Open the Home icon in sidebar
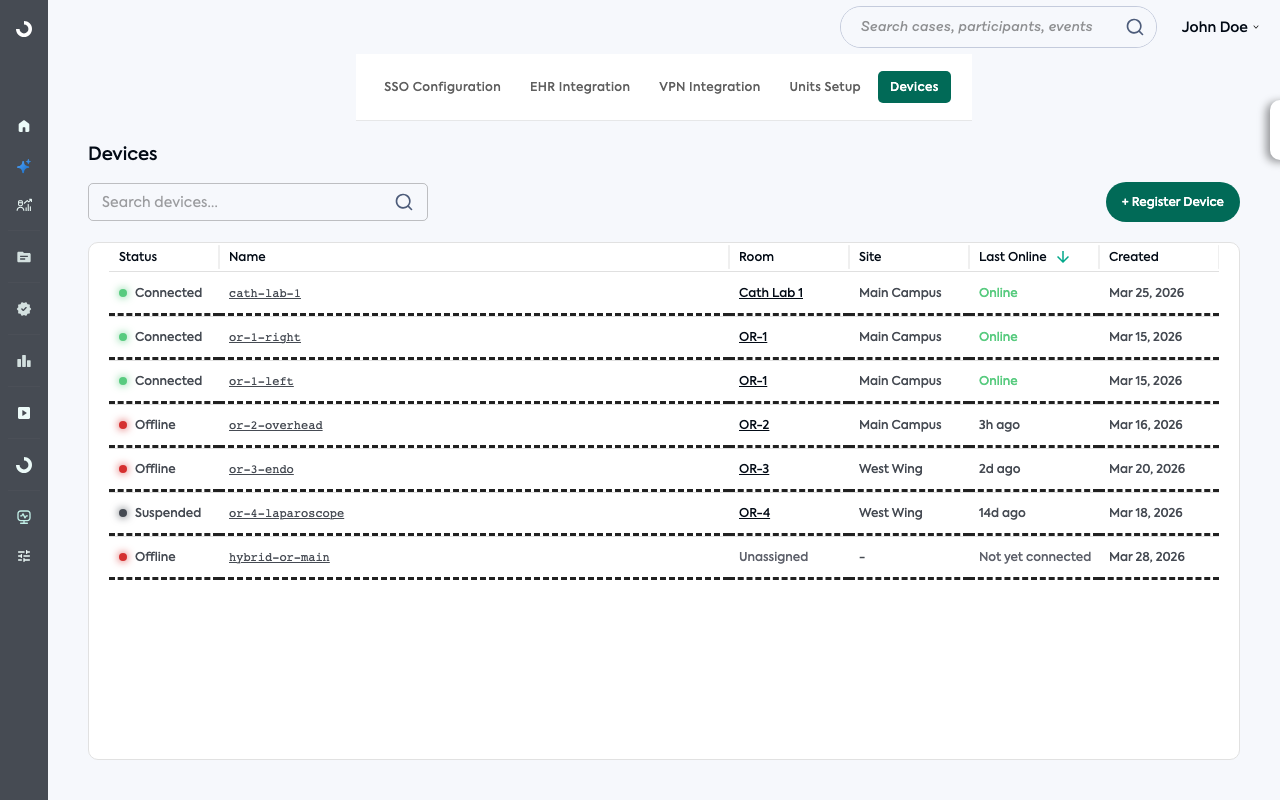1280x800 pixels. 24,126
